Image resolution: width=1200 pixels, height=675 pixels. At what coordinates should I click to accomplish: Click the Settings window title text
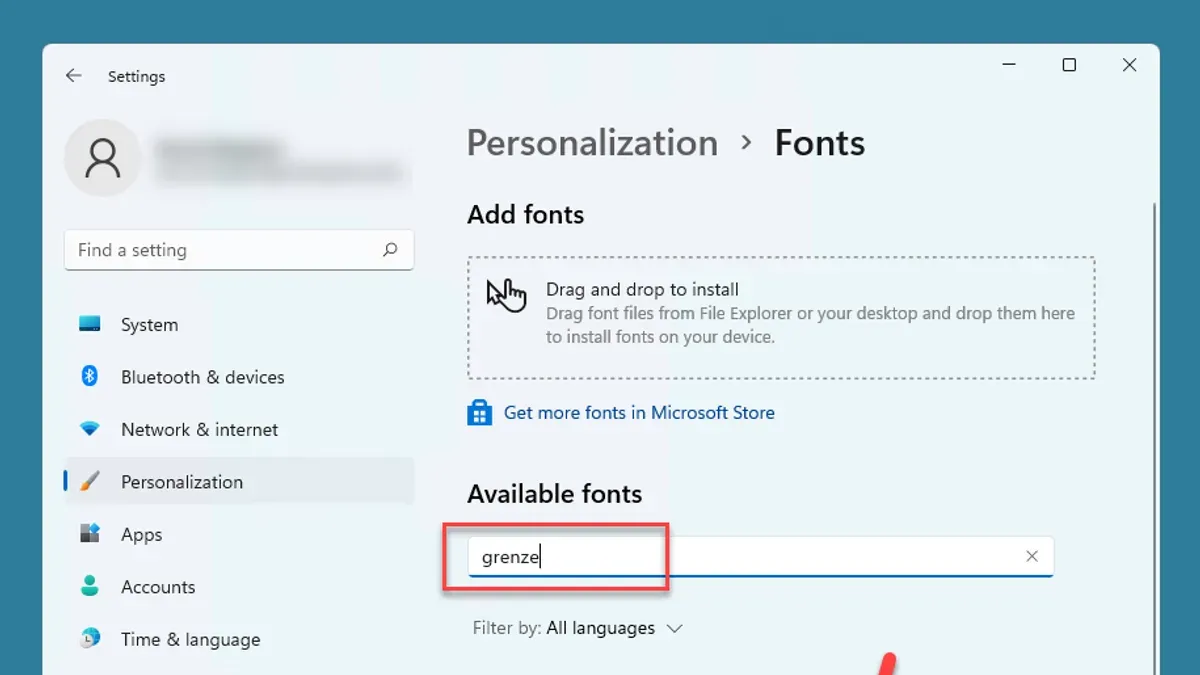[136, 76]
